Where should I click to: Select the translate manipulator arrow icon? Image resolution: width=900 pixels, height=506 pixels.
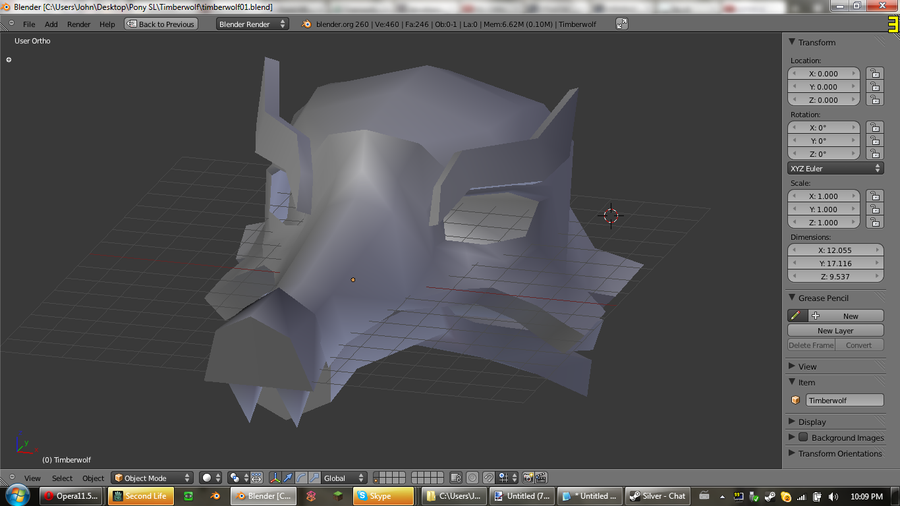(288, 478)
